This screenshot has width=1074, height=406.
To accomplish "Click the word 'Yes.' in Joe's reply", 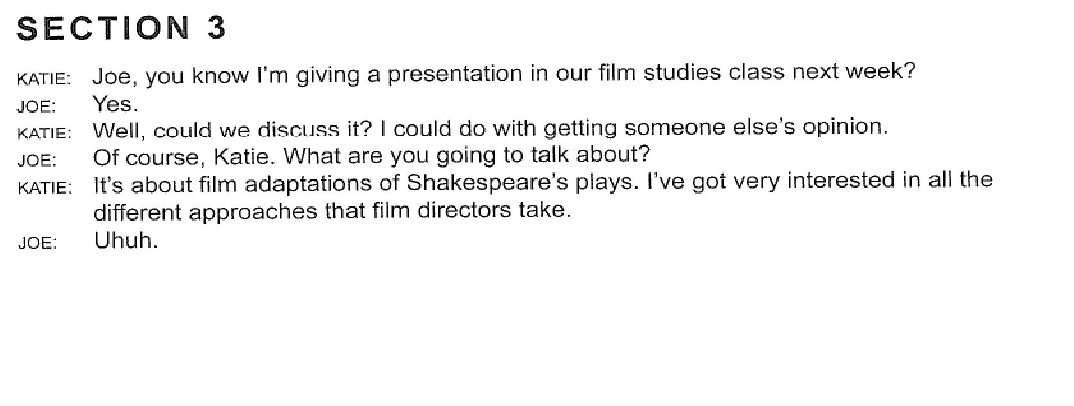I will click(x=116, y=104).
